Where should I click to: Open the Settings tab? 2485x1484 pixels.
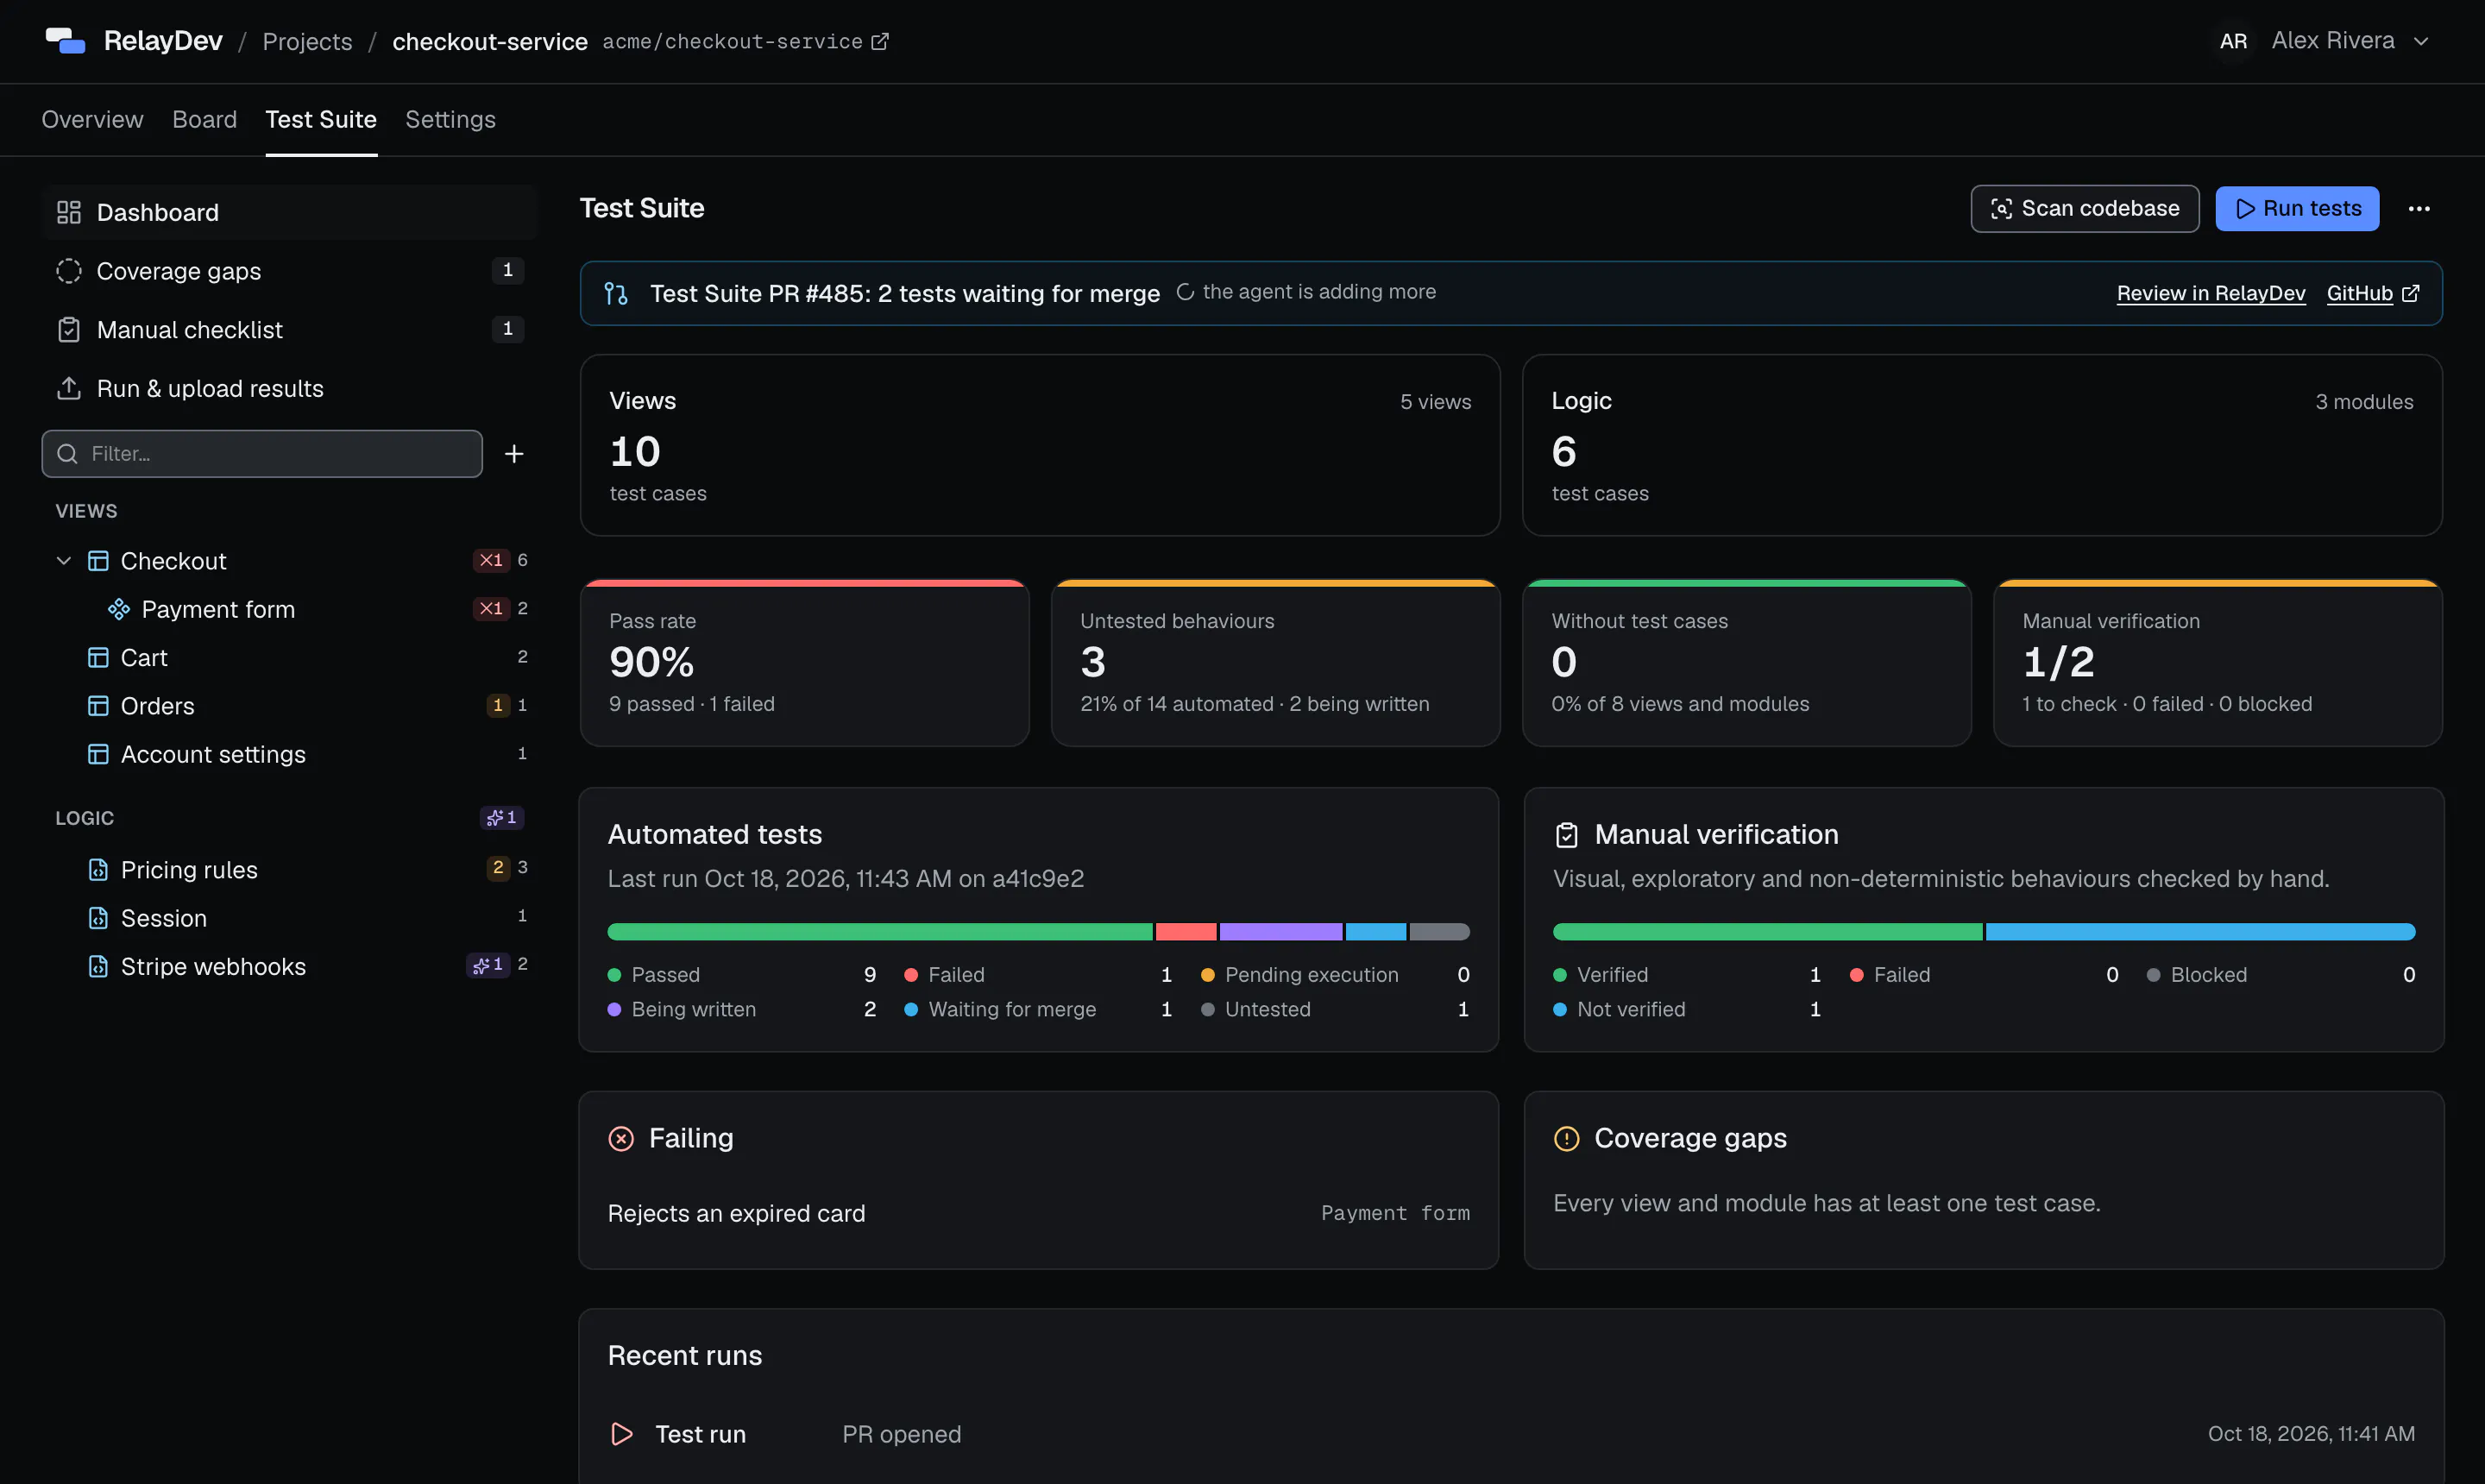point(450,120)
